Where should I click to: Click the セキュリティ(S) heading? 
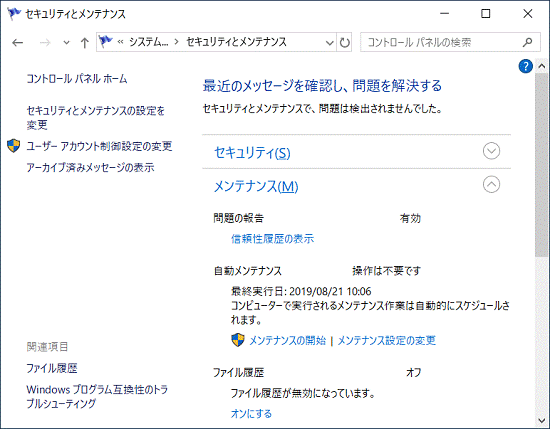tap(252, 153)
